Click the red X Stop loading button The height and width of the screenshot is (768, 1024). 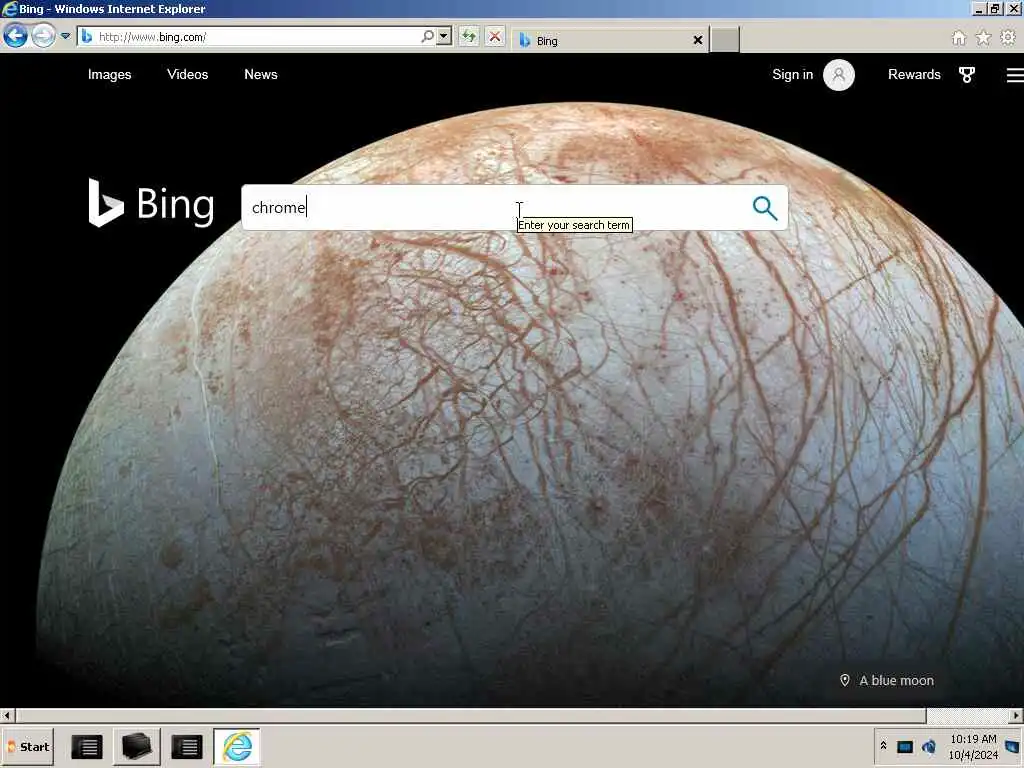pos(495,37)
